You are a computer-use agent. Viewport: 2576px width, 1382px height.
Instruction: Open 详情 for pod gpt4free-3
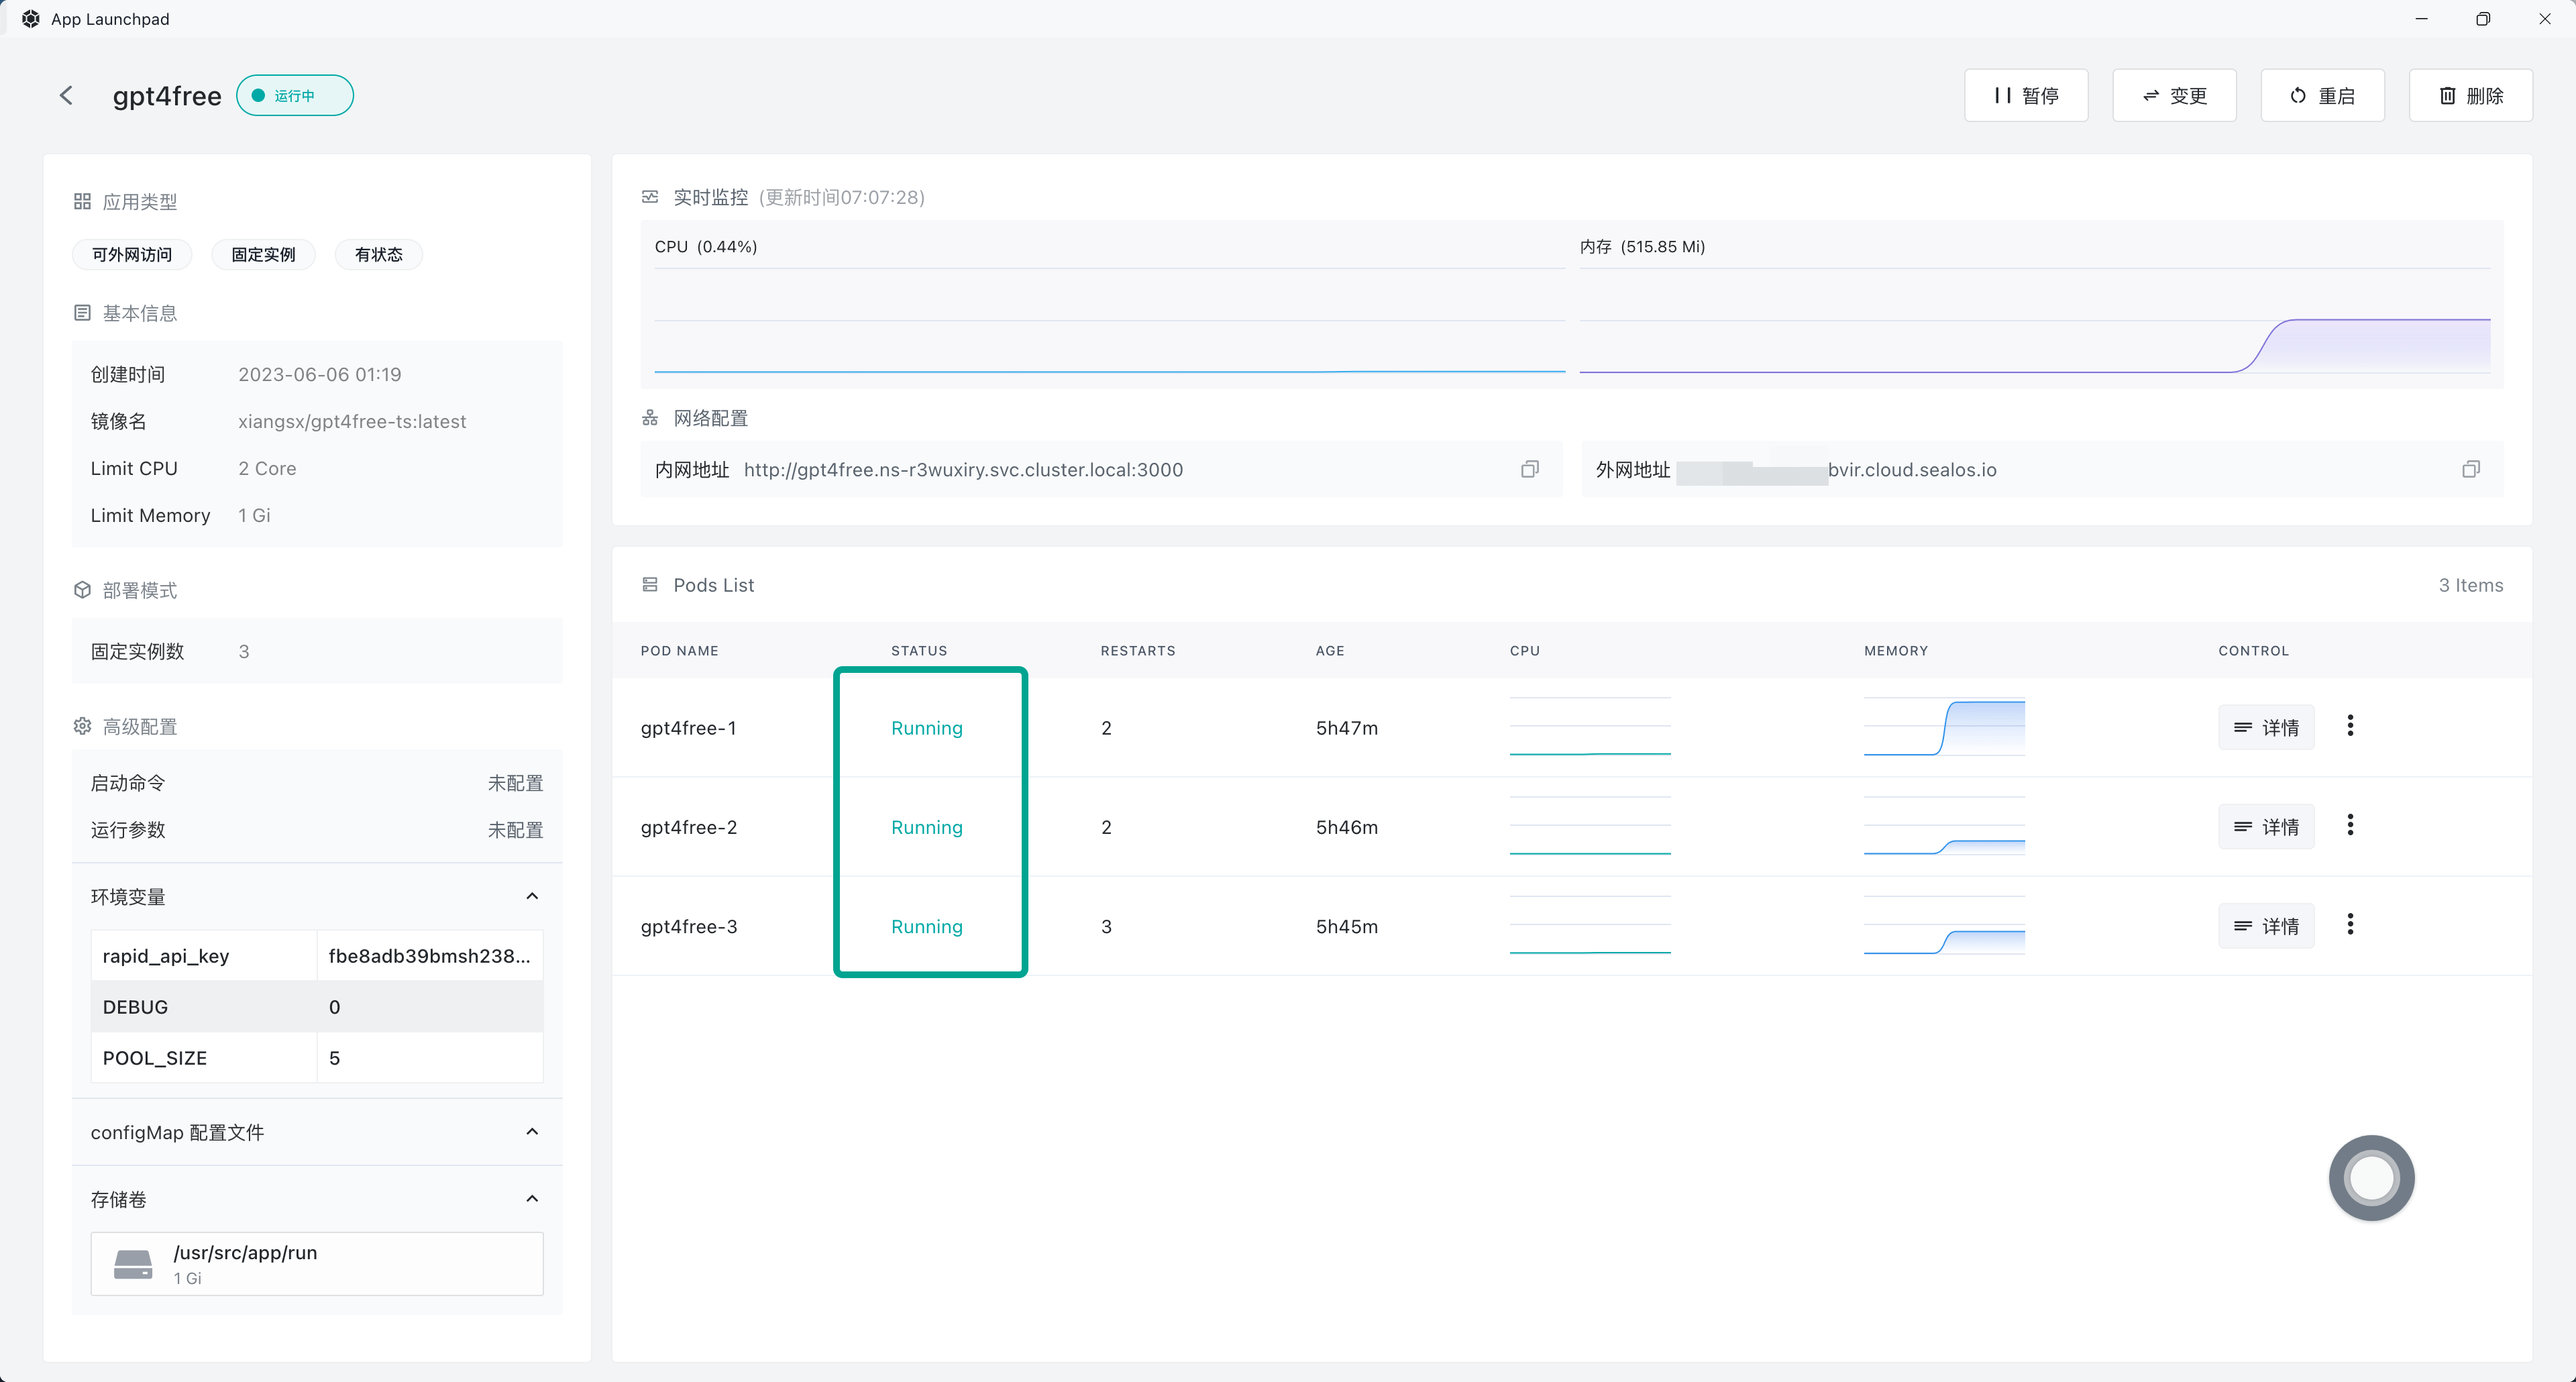(2266, 926)
